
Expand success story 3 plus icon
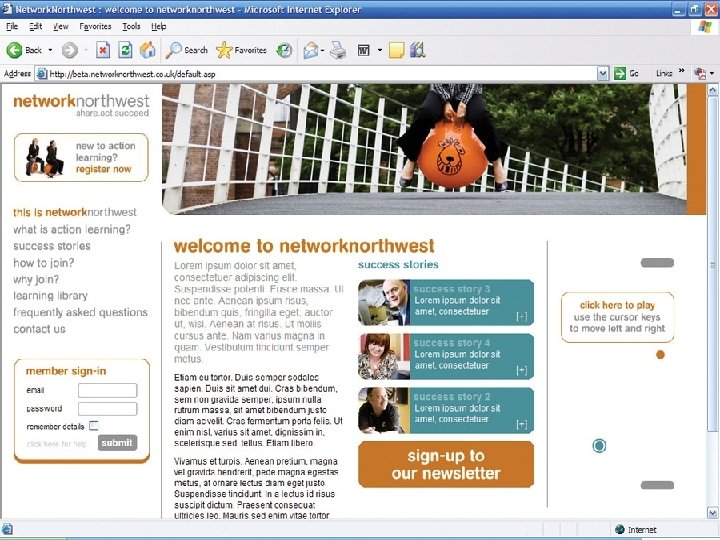point(522,316)
